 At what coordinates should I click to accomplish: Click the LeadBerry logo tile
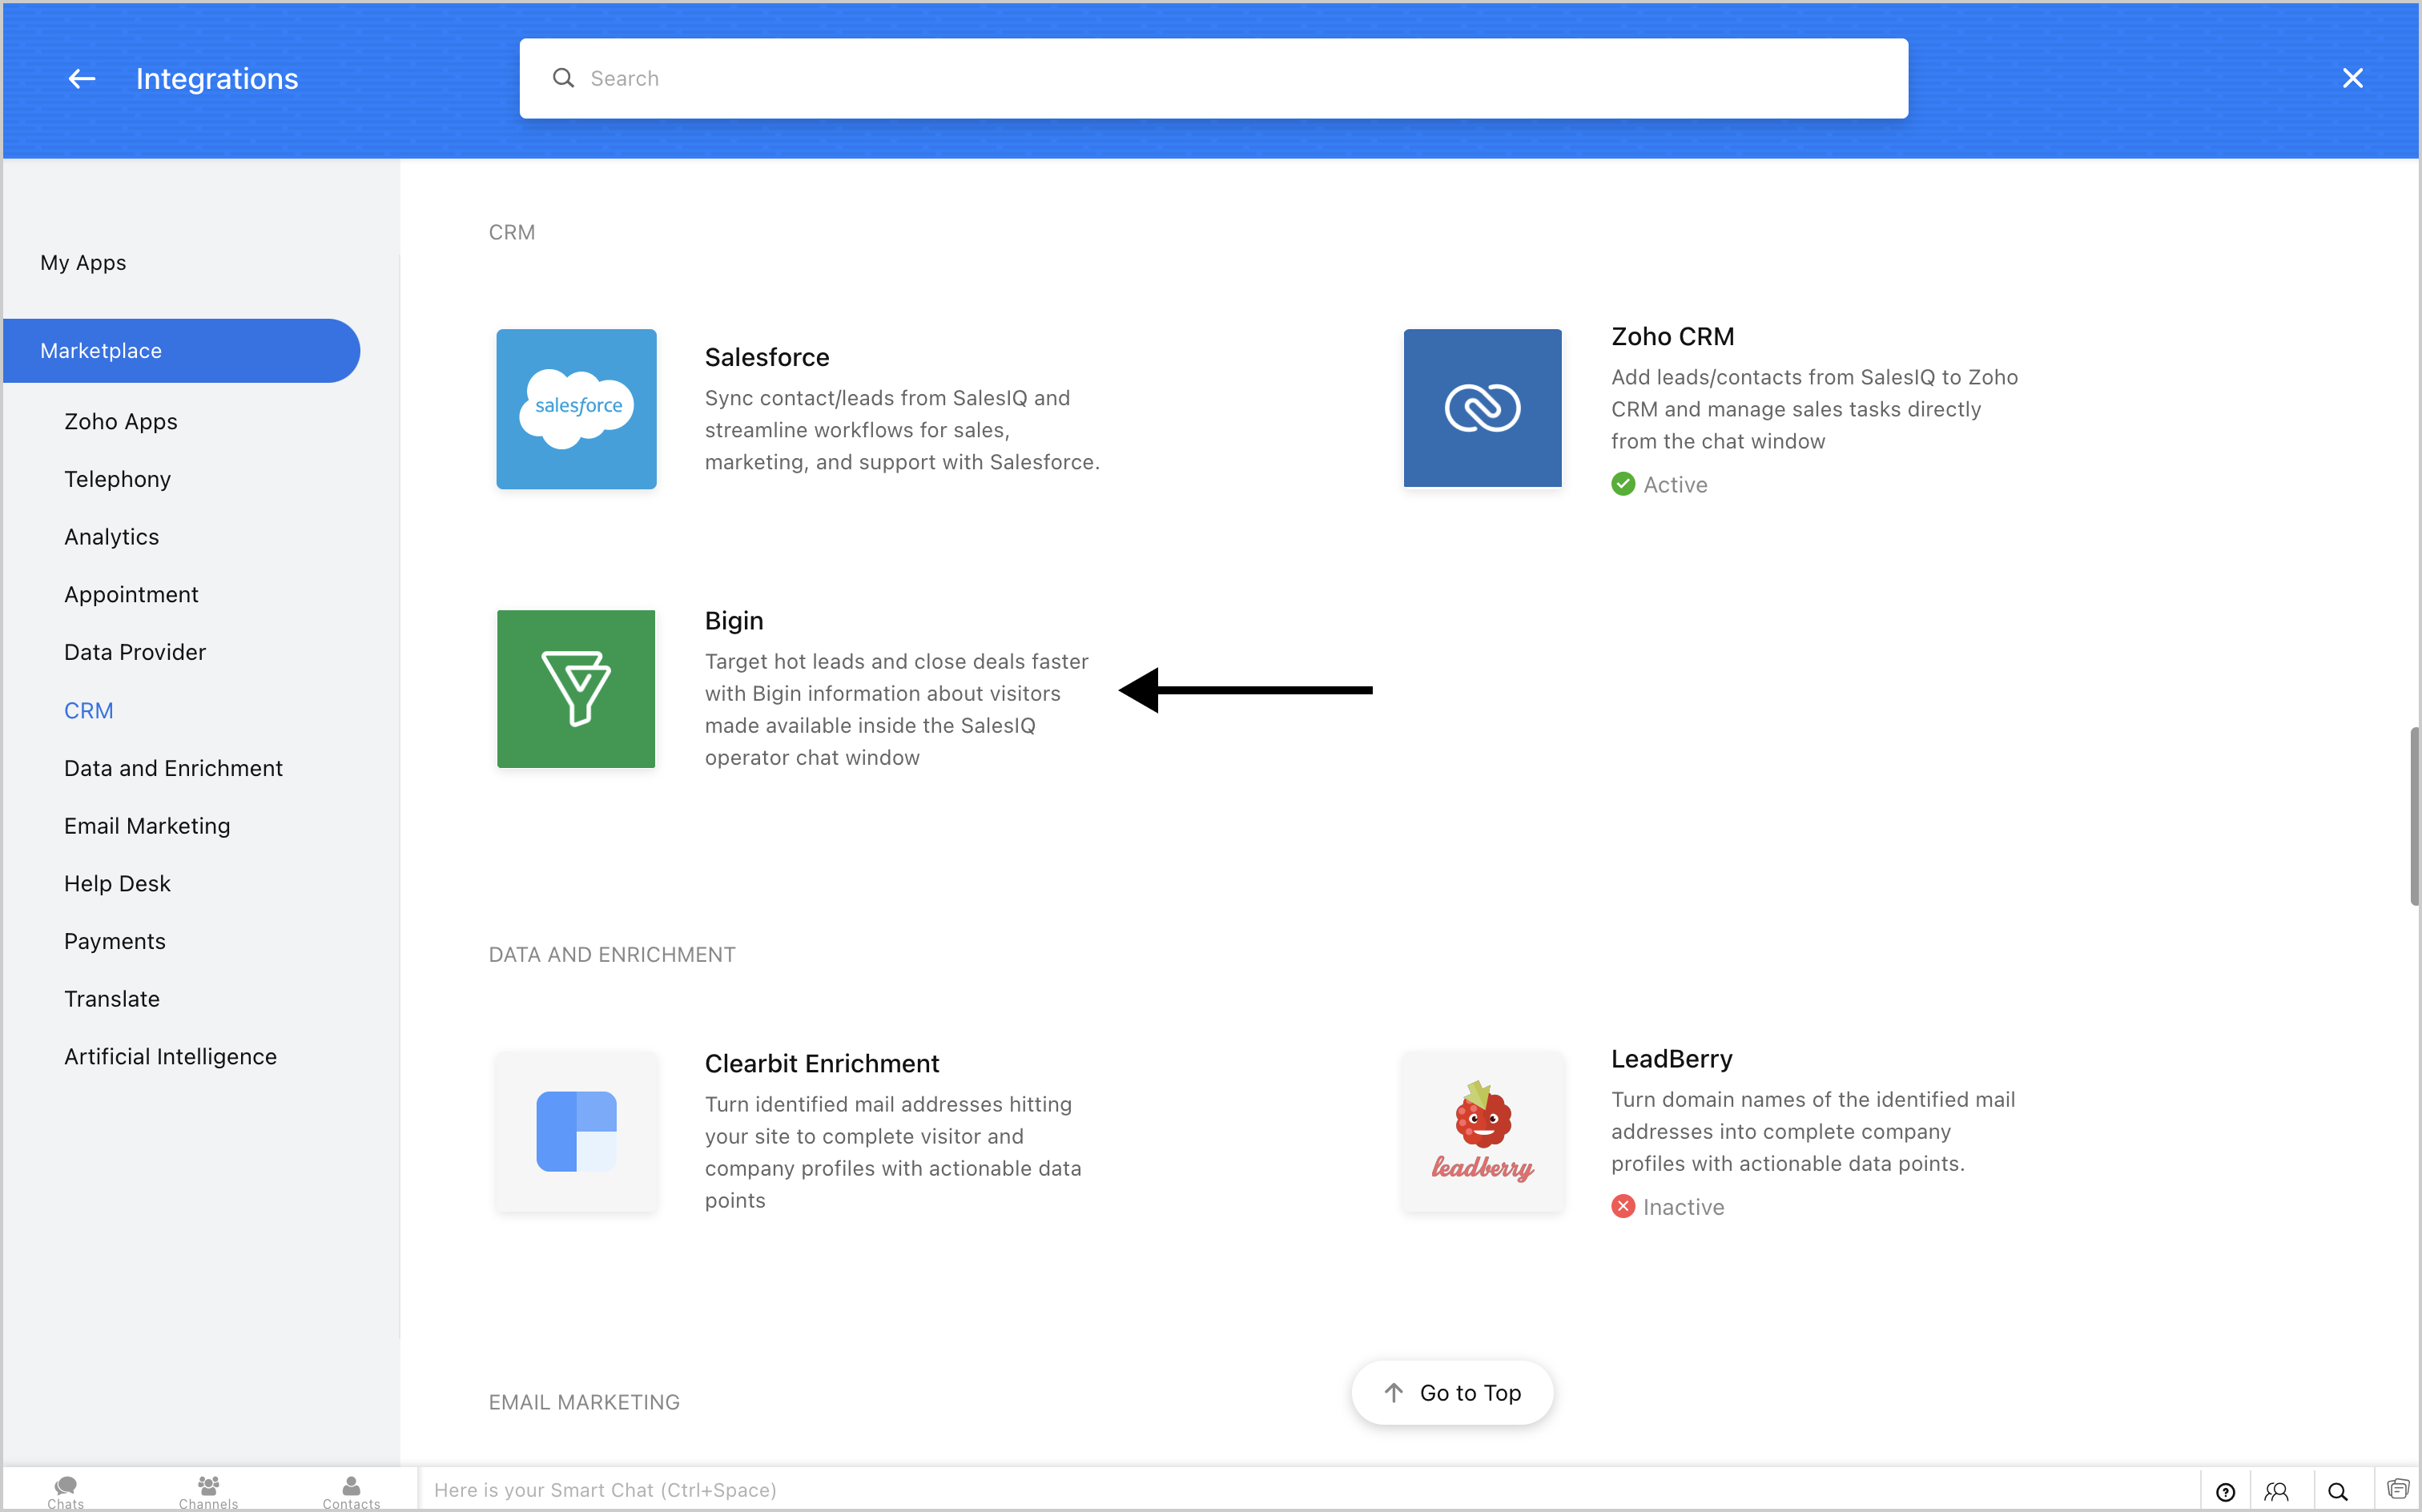[x=1482, y=1131]
